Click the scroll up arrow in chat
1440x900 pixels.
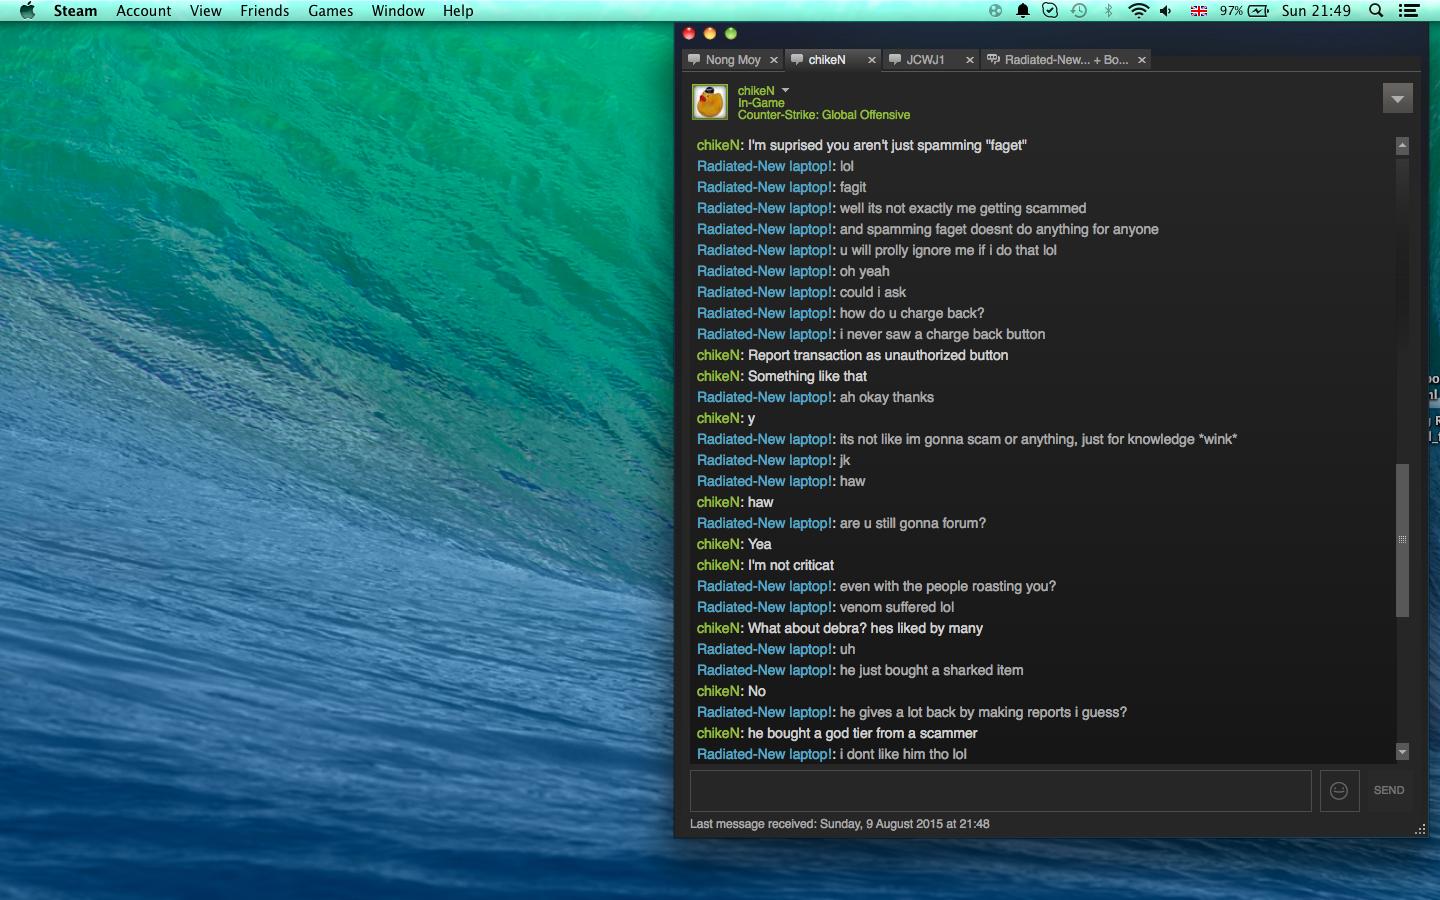[1402, 146]
